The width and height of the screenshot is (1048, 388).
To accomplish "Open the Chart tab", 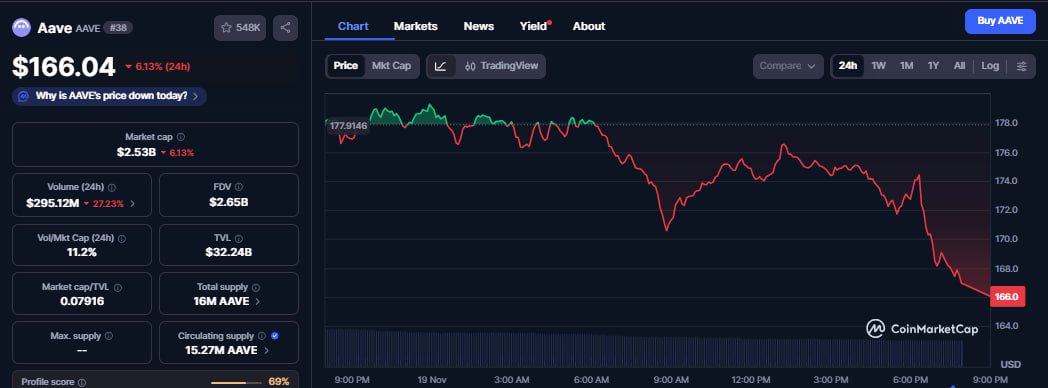I will (353, 27).
